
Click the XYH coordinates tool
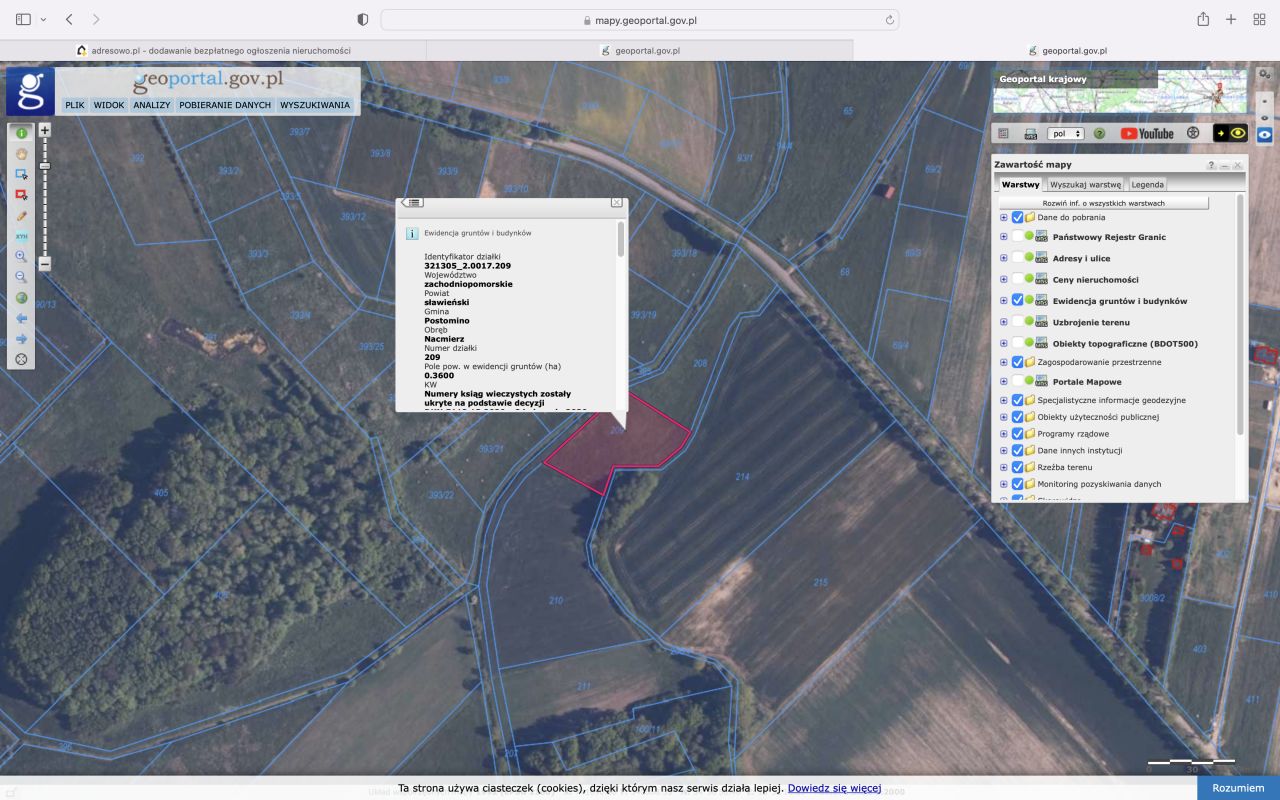(21, 236)
